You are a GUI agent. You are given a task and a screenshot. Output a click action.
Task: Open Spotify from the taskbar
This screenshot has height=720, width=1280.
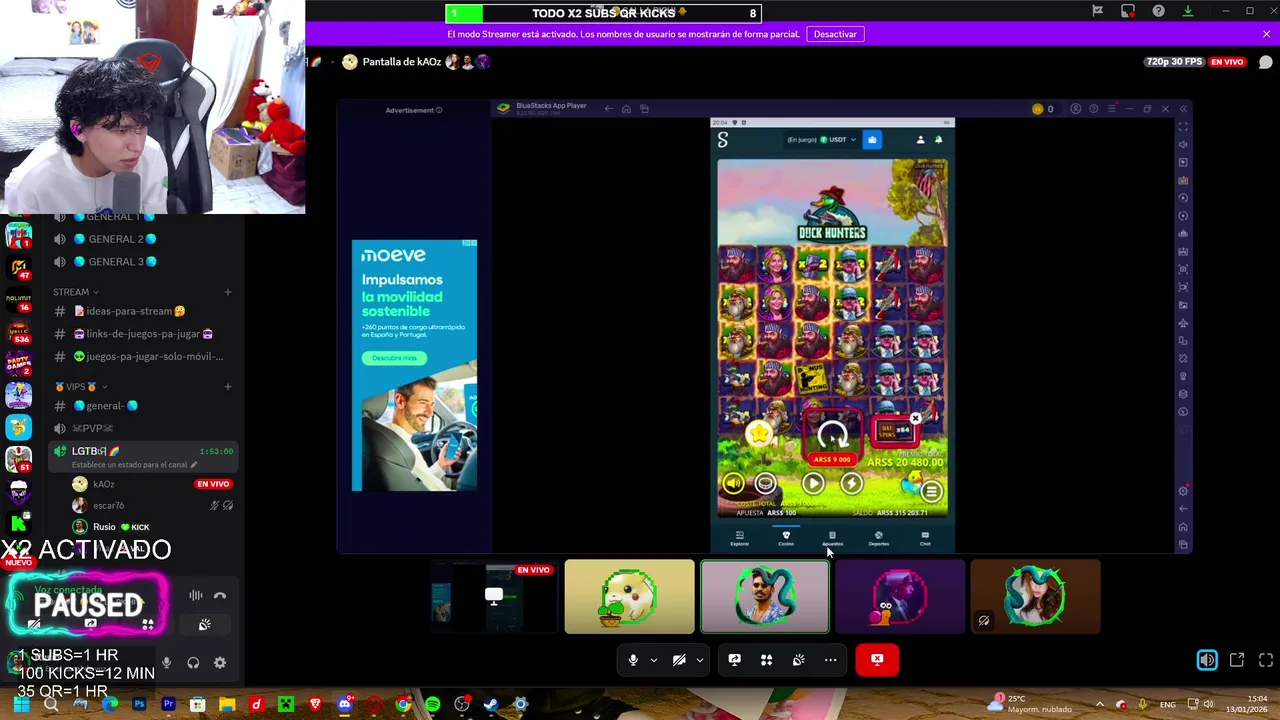(432, 705)
